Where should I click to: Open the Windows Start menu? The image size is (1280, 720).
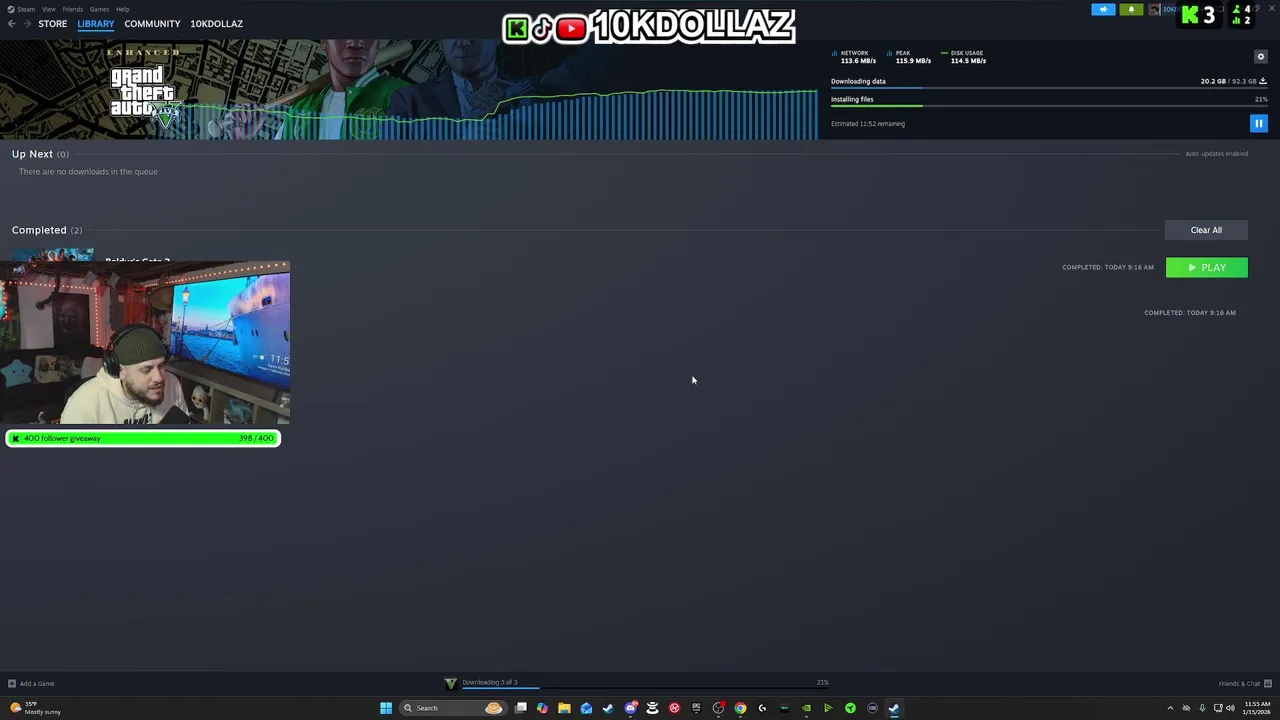click(386, 708)
